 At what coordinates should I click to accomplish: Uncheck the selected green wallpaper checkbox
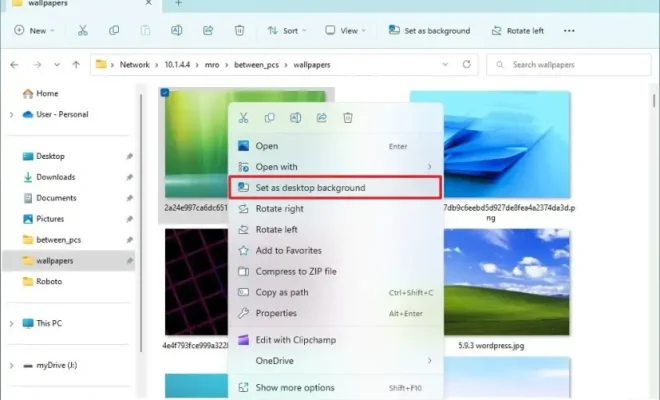pyautogui.click(x=165, y=93)
